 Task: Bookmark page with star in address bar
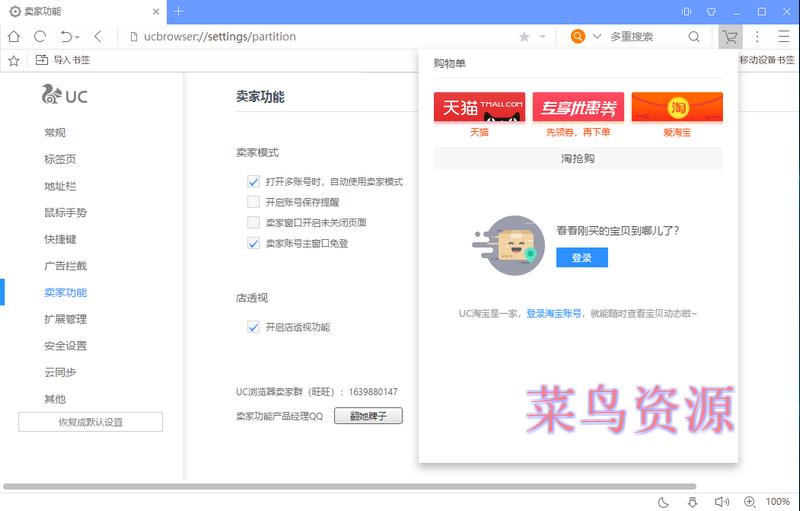[524, 37]
